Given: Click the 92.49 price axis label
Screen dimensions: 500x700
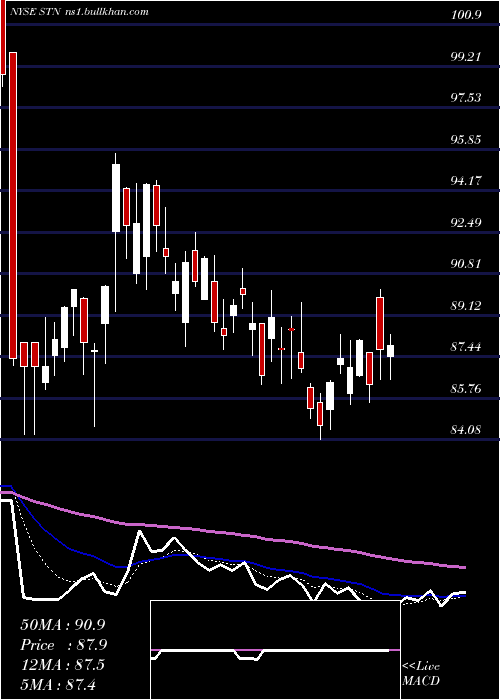Looking at the screenshot, I should (x=466, y=223).
